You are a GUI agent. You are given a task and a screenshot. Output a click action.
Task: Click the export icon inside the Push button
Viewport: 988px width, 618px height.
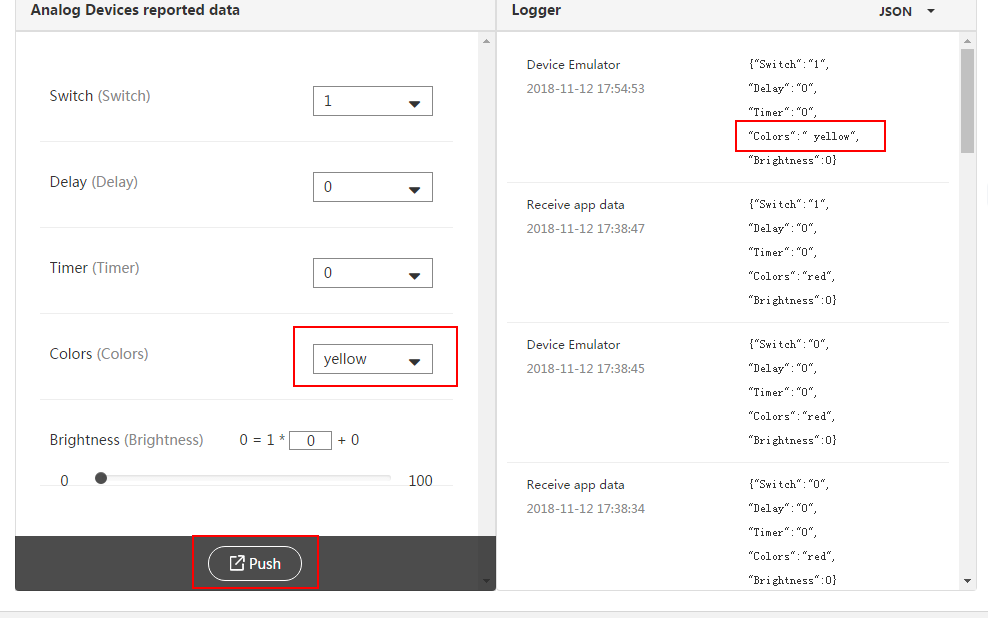pos(239,563)
